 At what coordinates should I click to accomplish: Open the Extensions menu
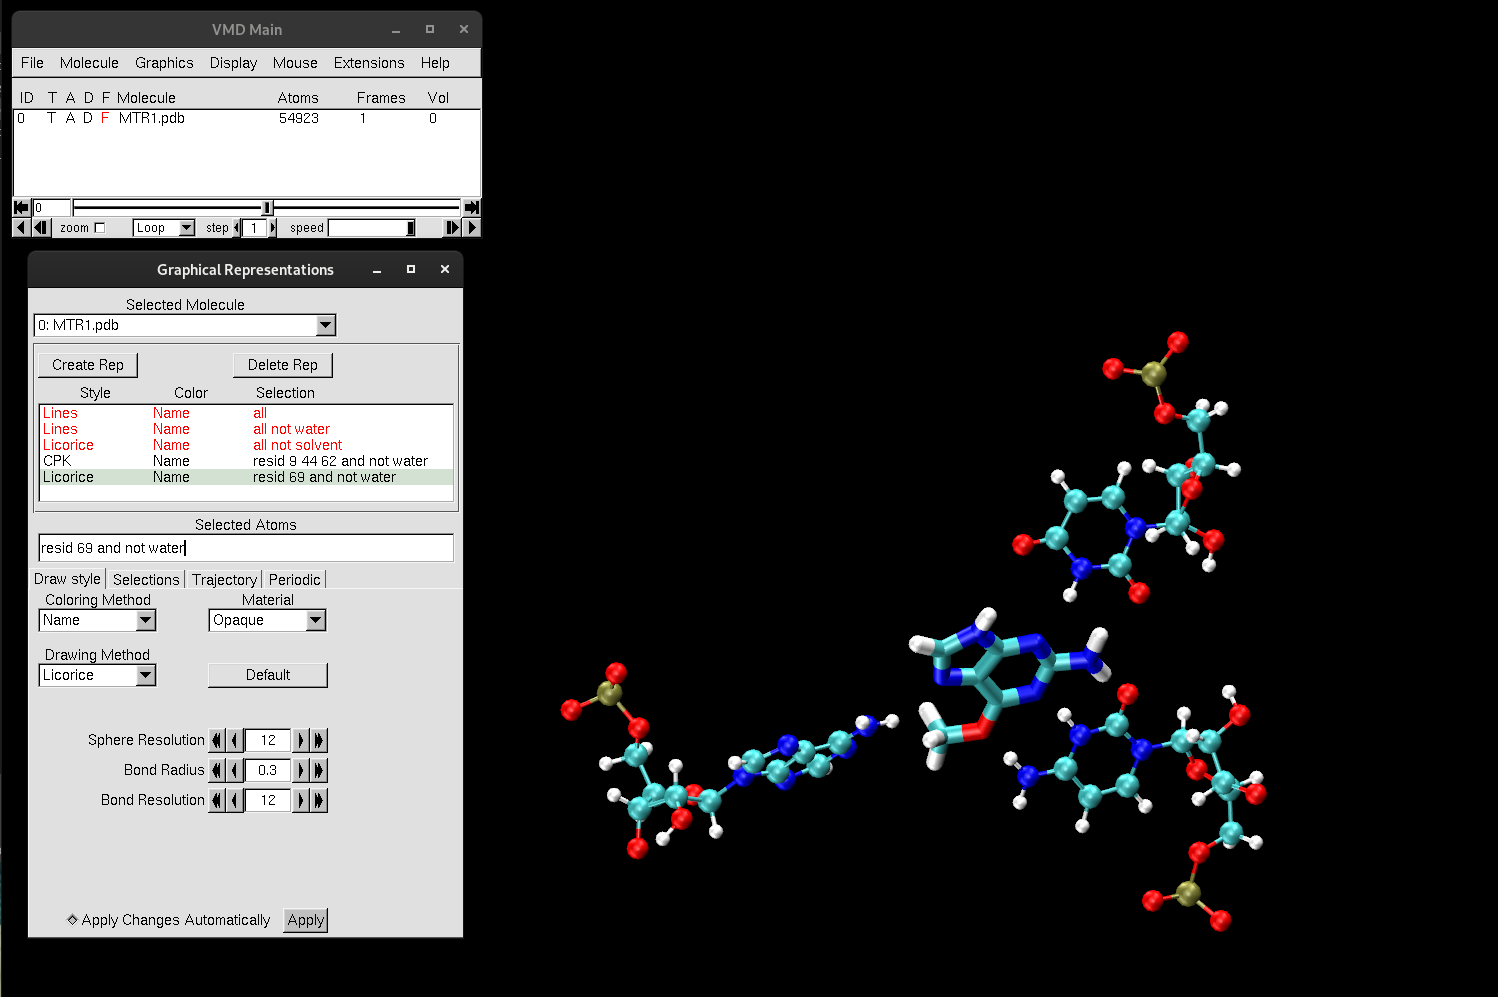coord(369,63)
